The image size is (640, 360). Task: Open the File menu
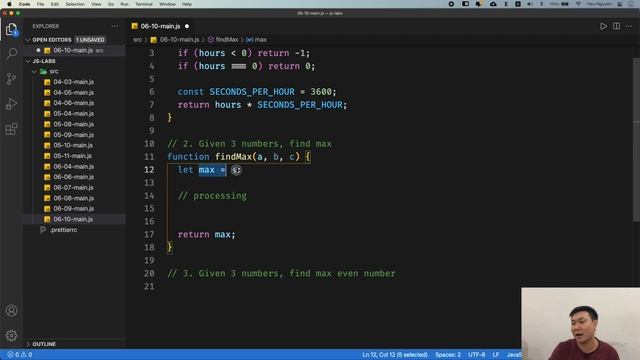(x=40, y=4)
